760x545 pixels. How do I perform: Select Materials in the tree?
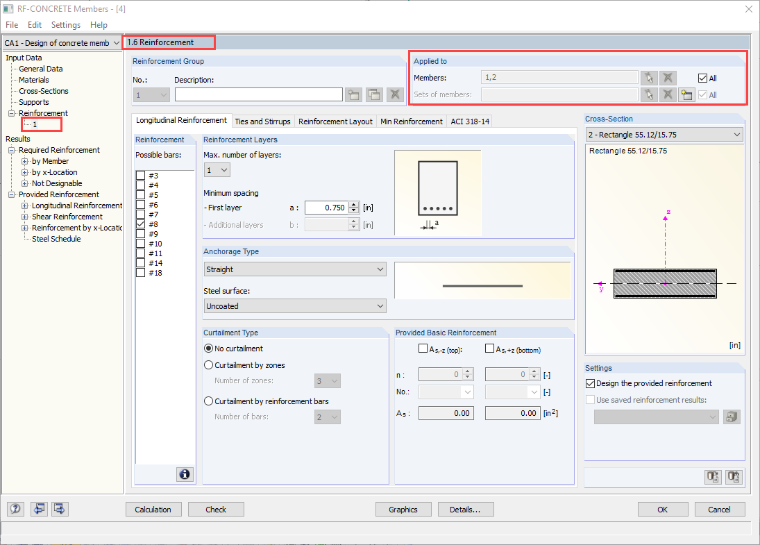coord(33,80)
